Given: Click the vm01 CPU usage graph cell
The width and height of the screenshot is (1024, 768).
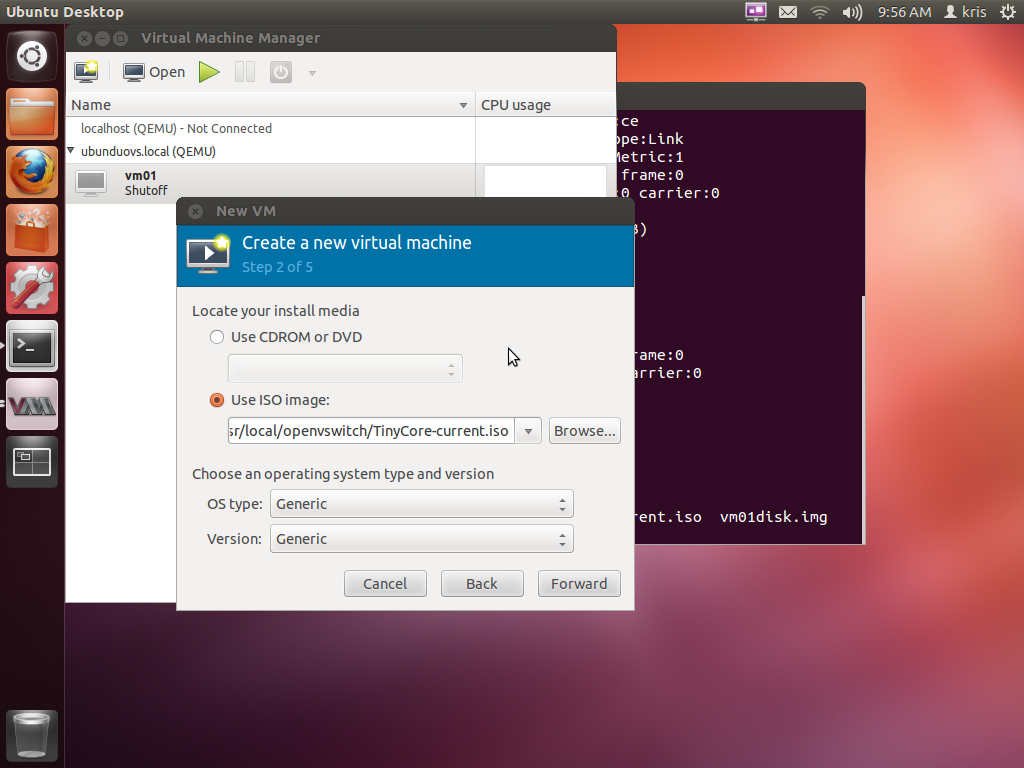Looking at the screenshot, I should pos(545,182).
